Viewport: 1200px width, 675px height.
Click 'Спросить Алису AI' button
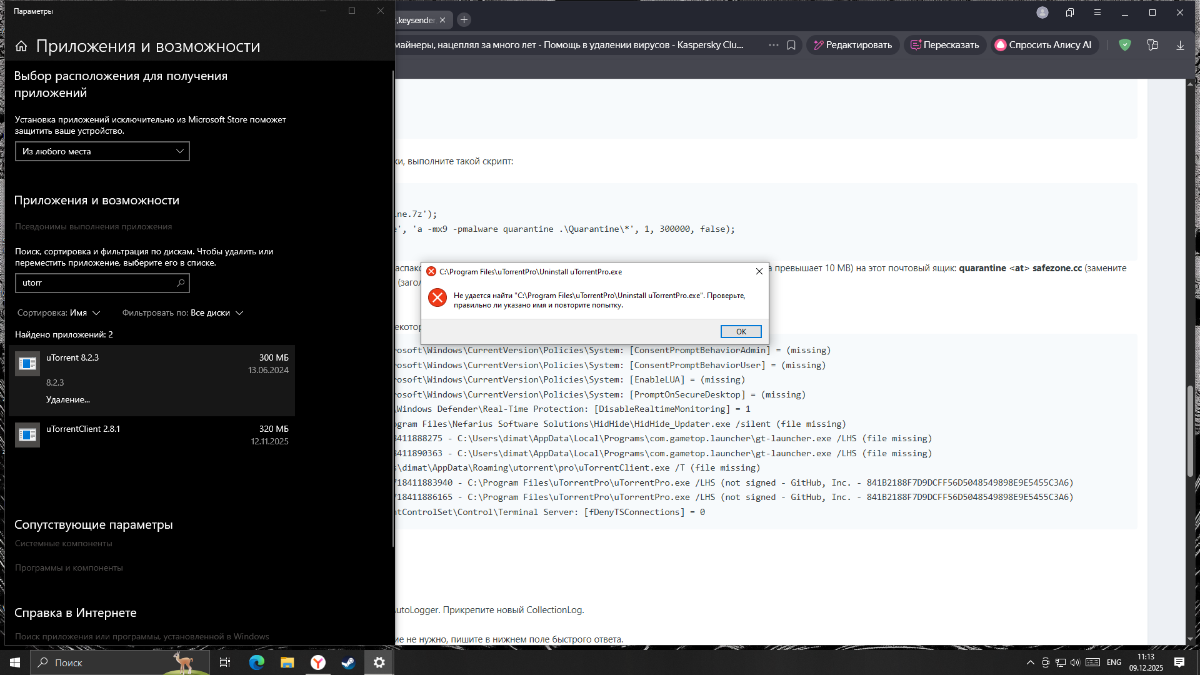click(x=1045, y=45)
